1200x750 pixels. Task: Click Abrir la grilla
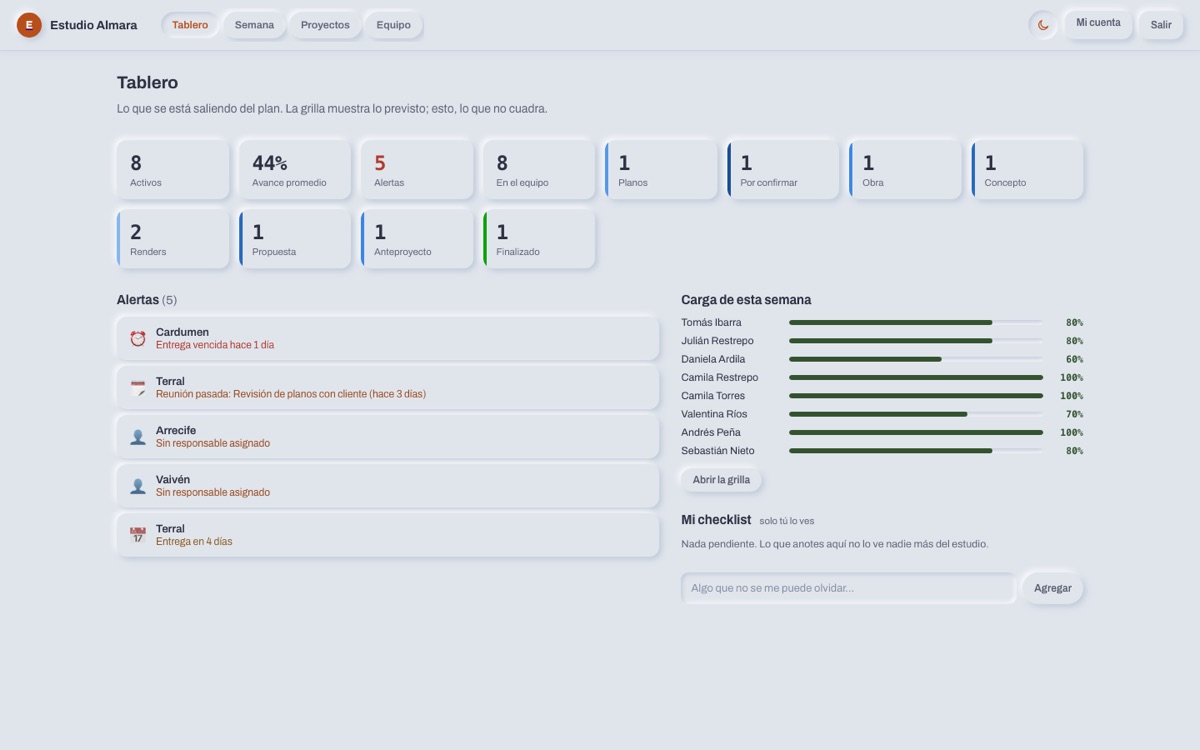(x=721, y=480)
